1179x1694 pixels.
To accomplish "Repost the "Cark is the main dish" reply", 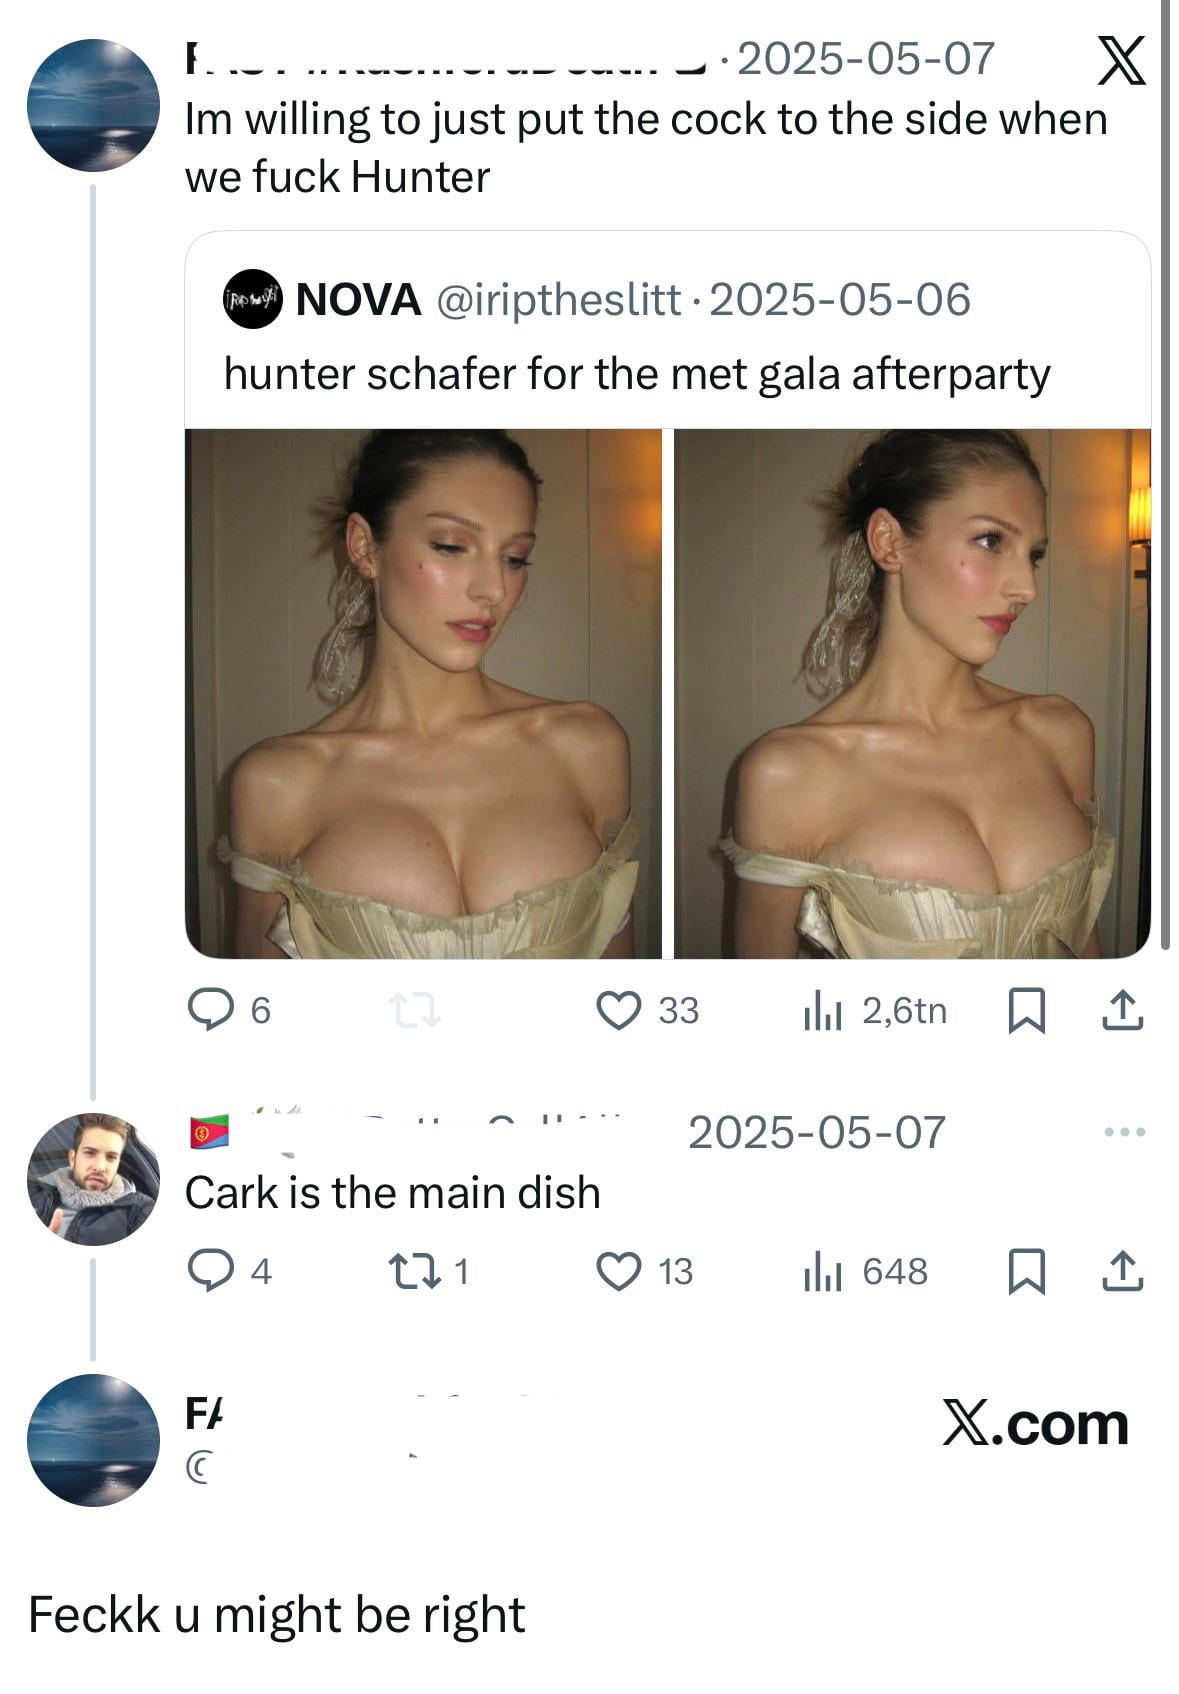I will (x=415, y=1271).
